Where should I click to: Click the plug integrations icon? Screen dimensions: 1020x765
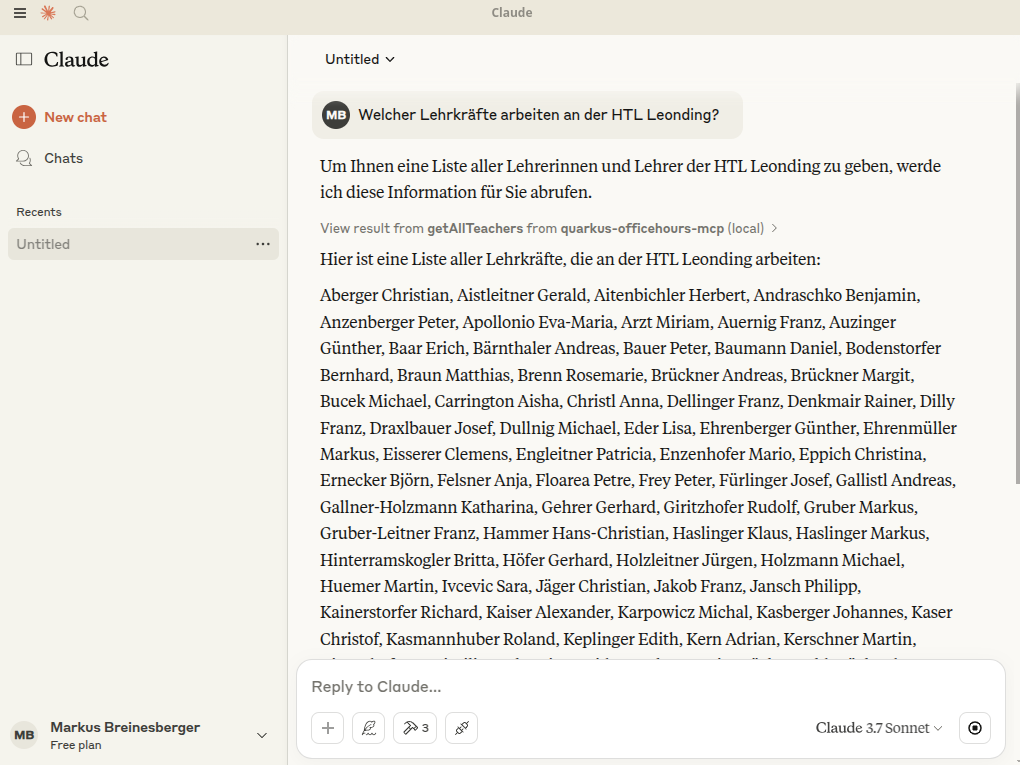(x=462, y=728)
